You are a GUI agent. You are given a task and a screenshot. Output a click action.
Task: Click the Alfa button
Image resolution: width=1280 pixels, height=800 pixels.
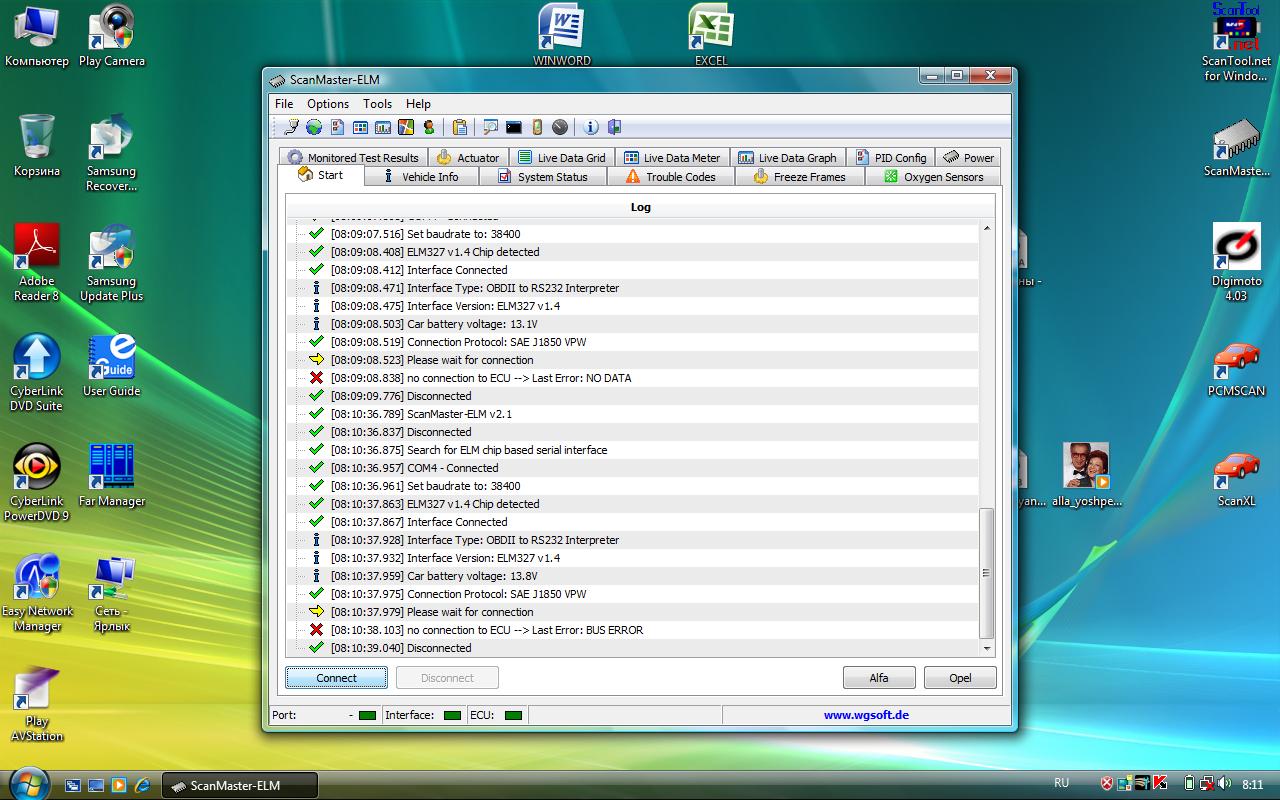point(879,677)
